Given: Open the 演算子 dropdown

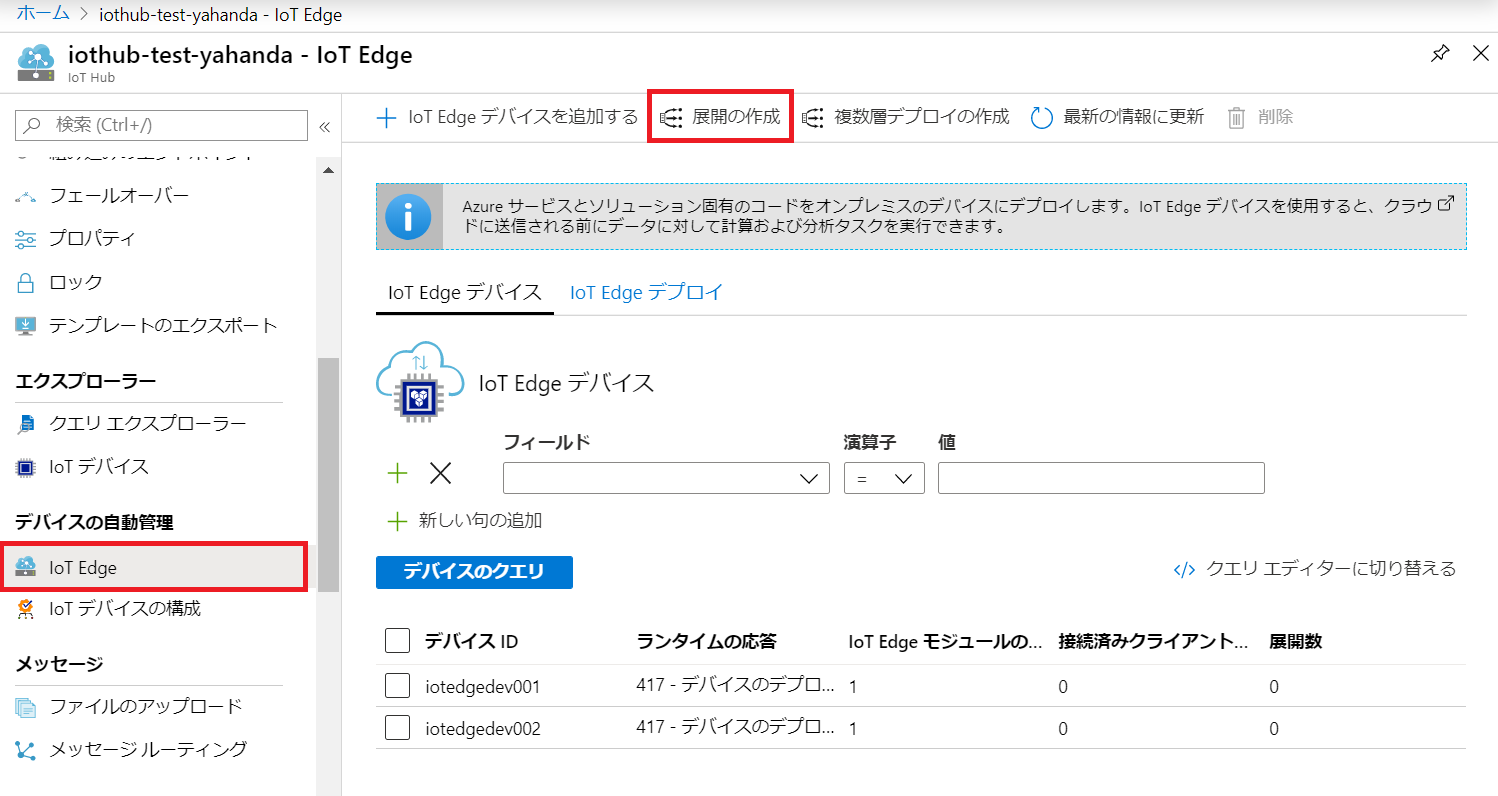Looking at the screenshot, I should 884,478.
